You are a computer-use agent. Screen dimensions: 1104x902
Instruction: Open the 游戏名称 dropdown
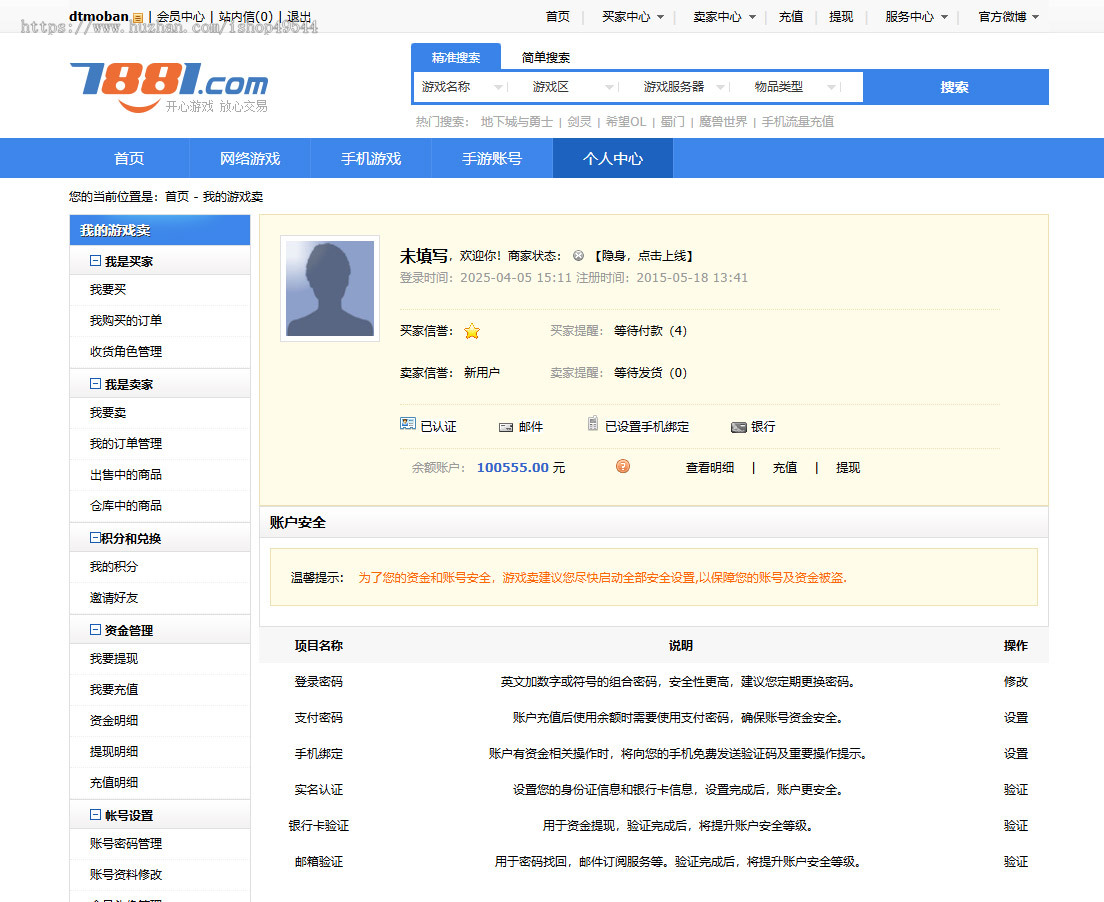[x=463, y=87]
